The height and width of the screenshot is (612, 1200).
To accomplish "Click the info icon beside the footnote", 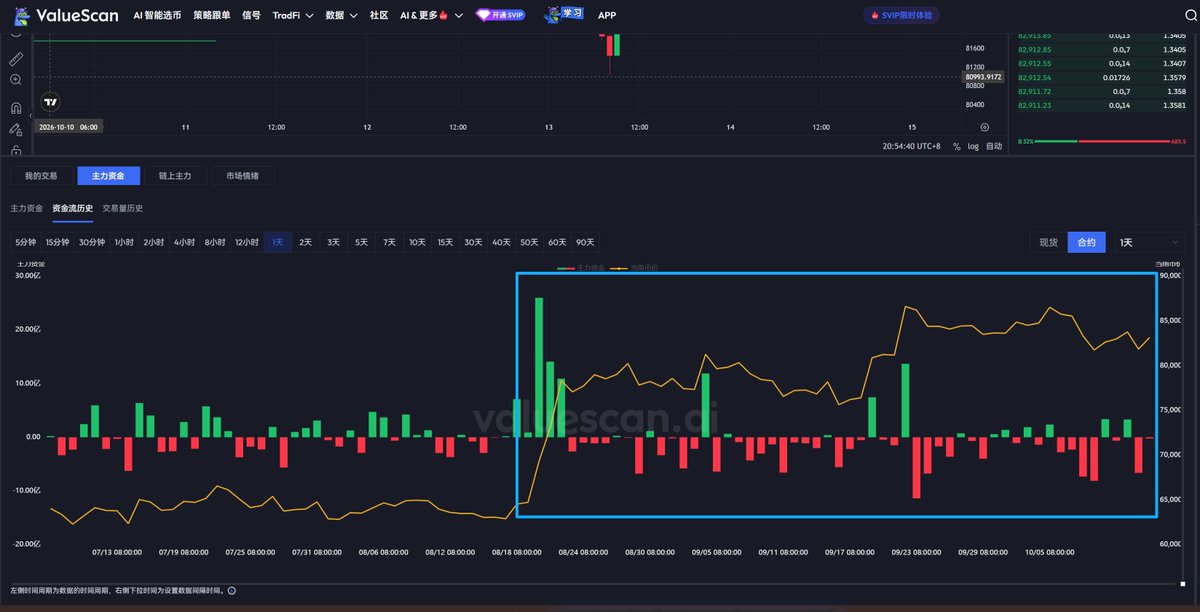I will click(x=232, y=591).
